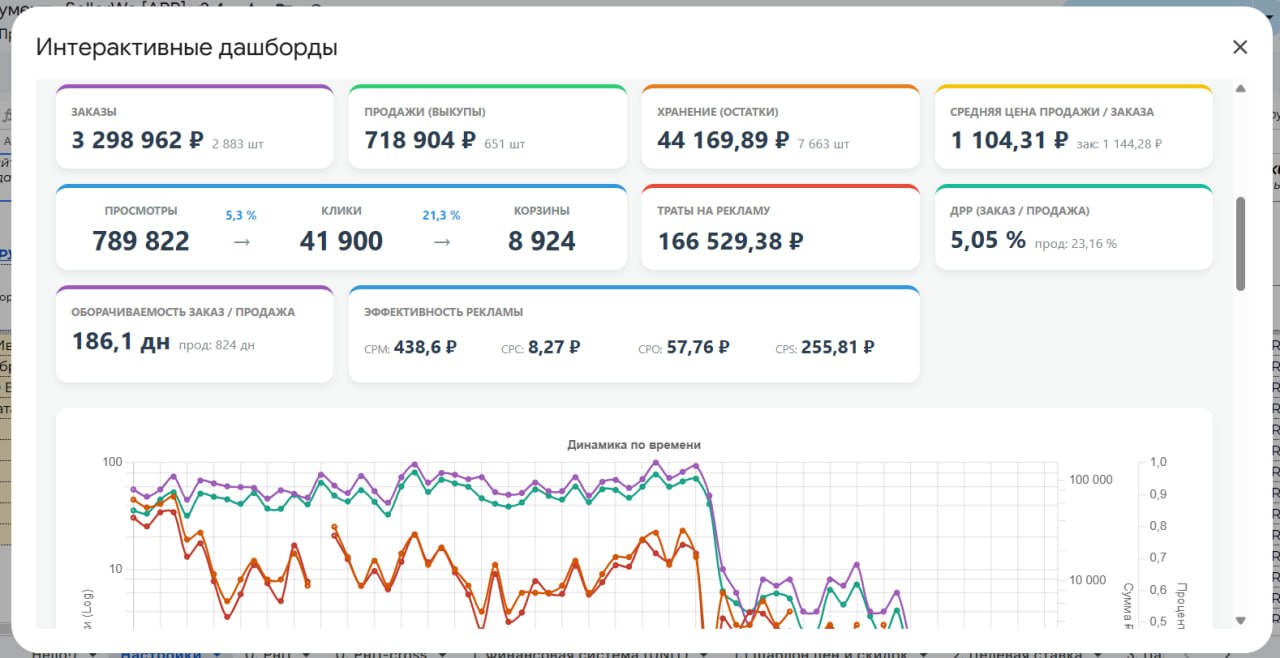1280x658 pixels.
Task: Click the Средняя цена продажи / заказа card
Action: pos(1074,127)
